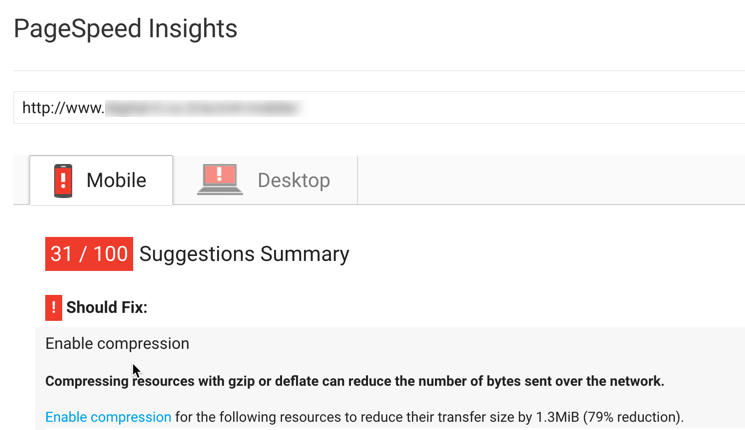Focus the URL input field

click(379, 108)
